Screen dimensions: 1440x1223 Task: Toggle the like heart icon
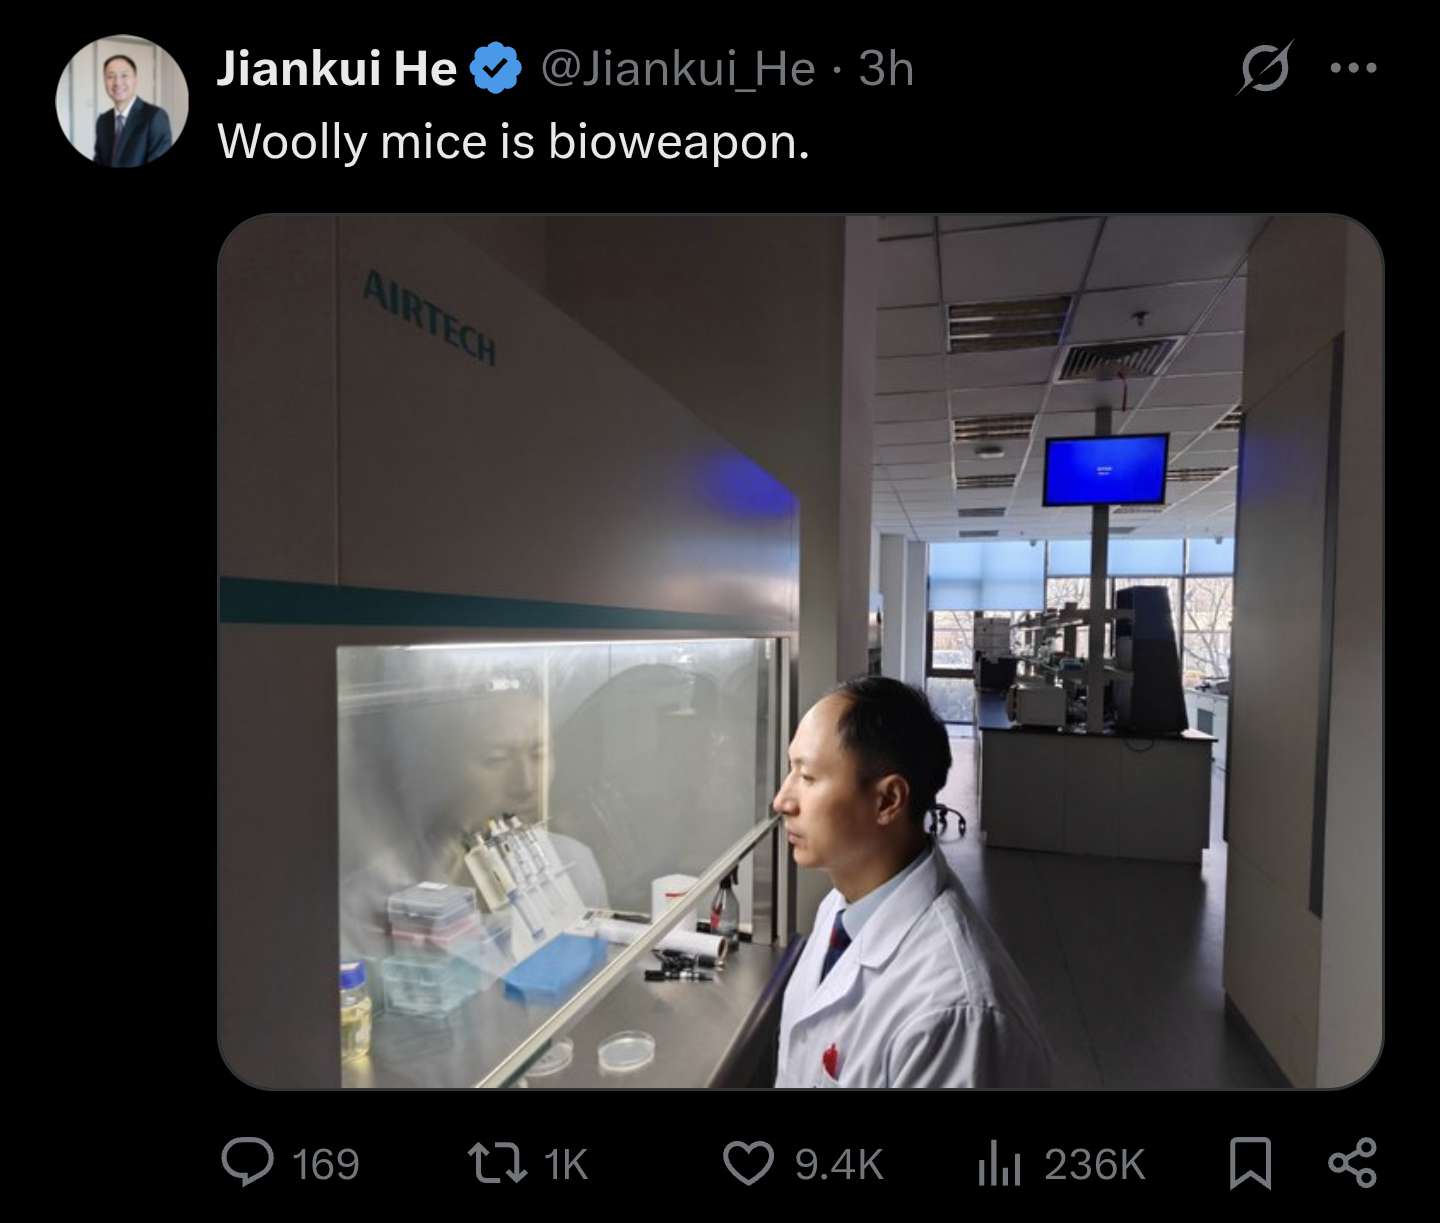click(748, 1164)
